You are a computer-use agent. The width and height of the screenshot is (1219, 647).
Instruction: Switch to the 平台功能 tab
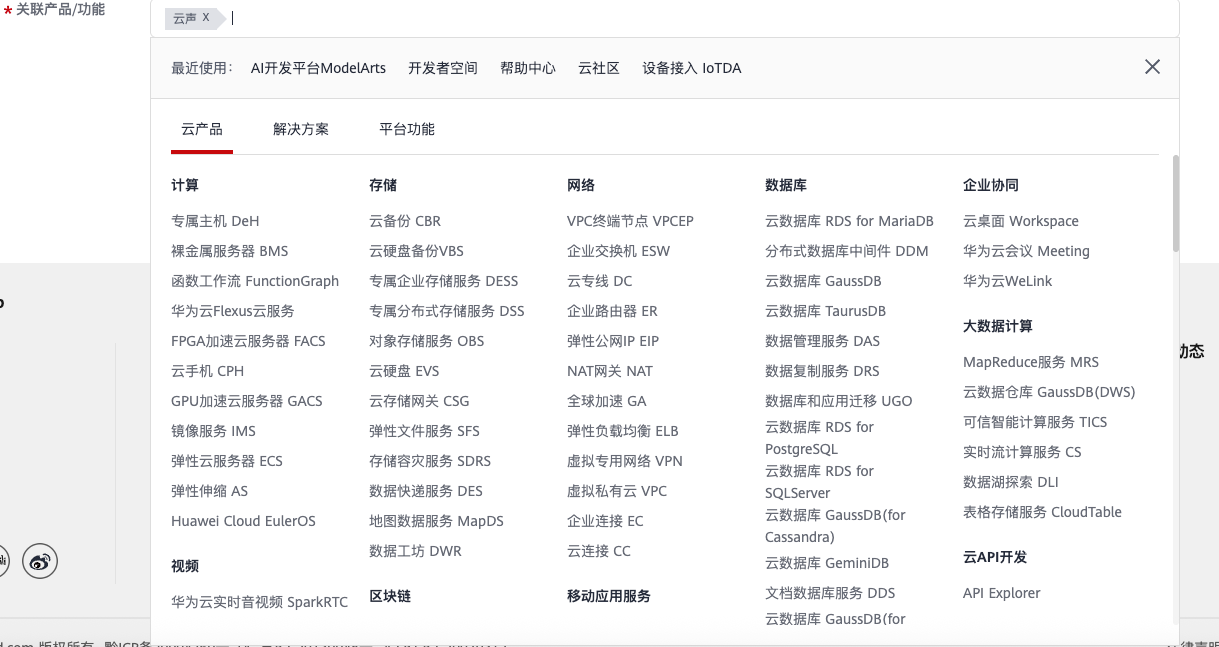407,129
